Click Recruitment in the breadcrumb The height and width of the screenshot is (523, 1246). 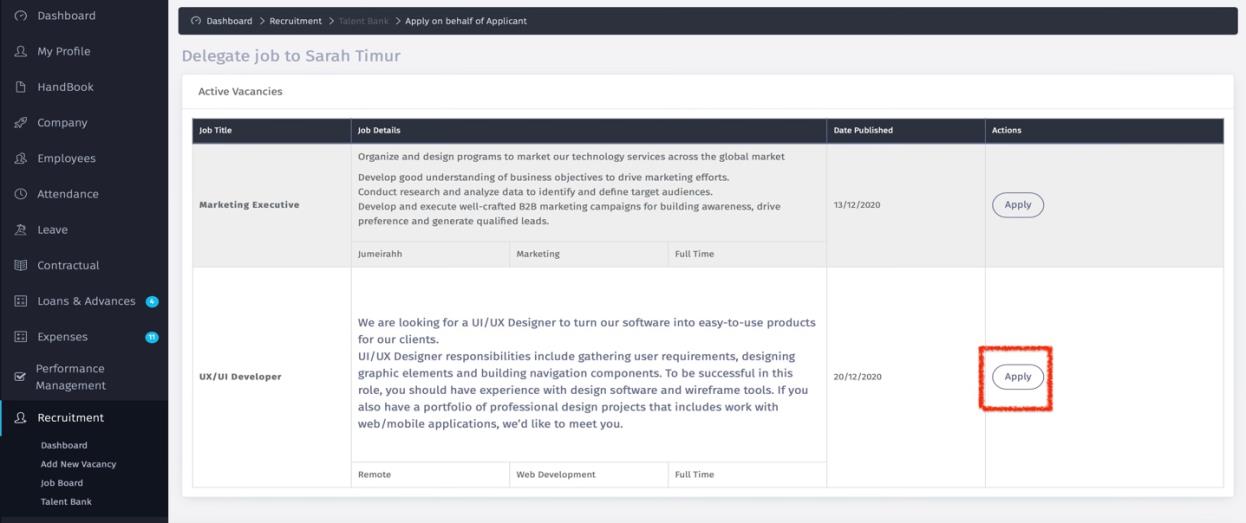295,21
